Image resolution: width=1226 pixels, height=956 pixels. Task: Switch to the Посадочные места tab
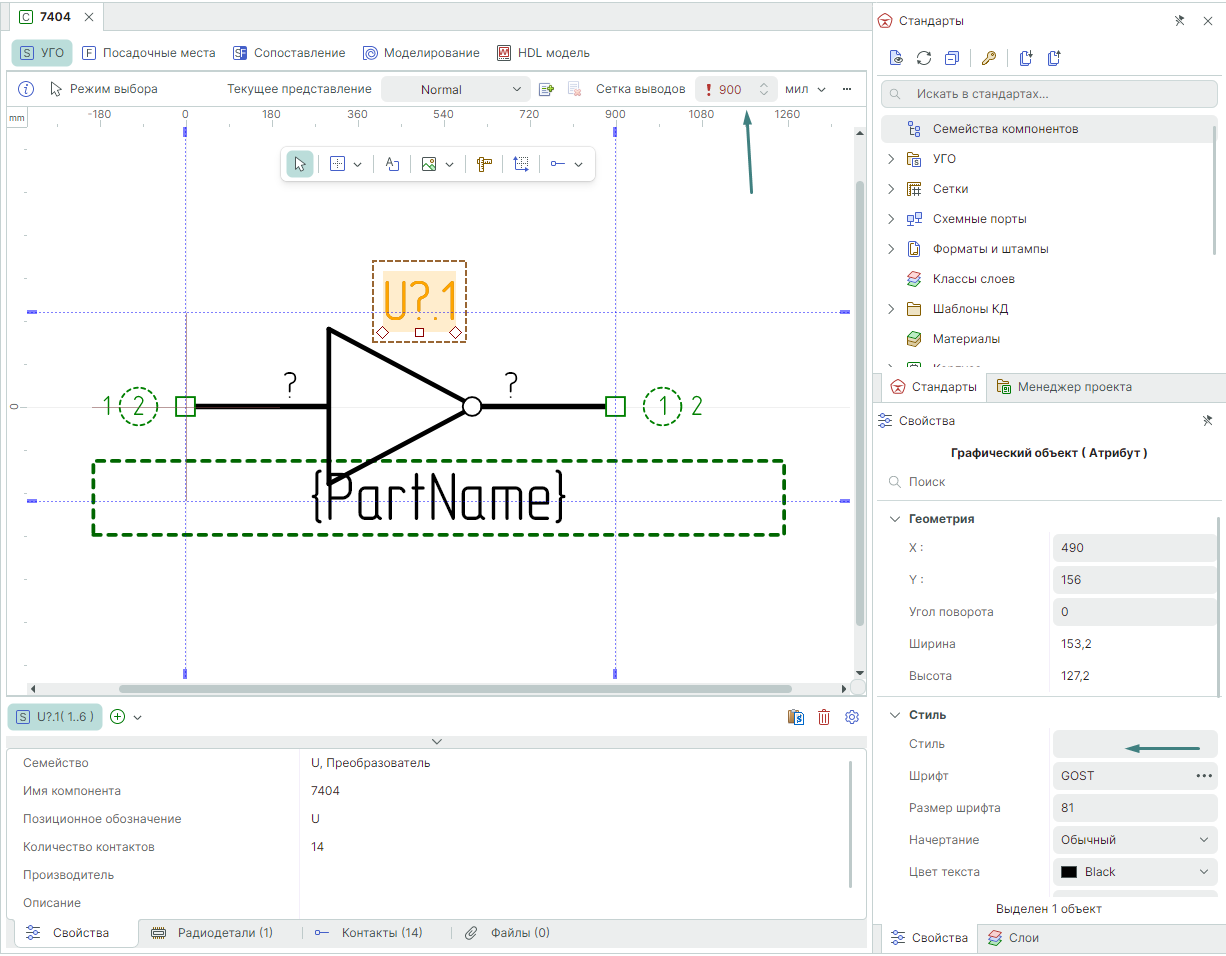148,53
